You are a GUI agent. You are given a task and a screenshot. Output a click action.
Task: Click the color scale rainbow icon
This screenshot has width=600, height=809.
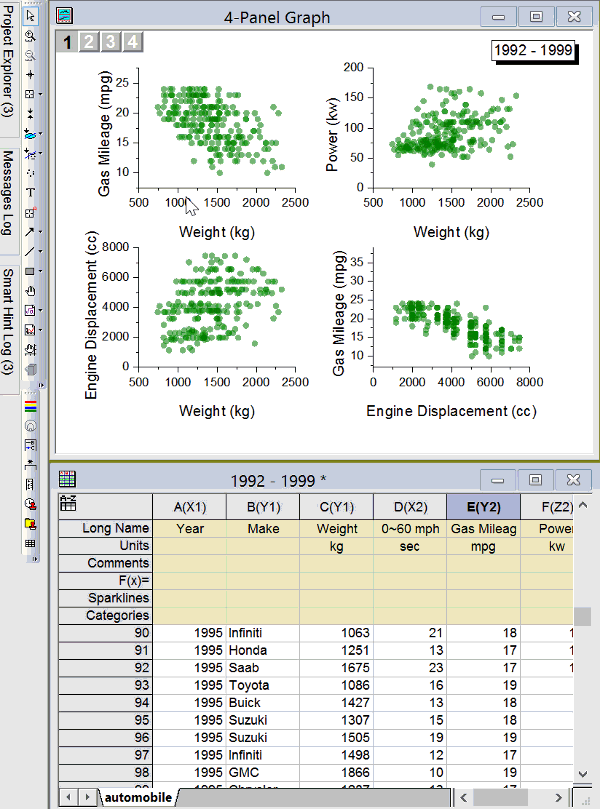[x=30, y=407]
